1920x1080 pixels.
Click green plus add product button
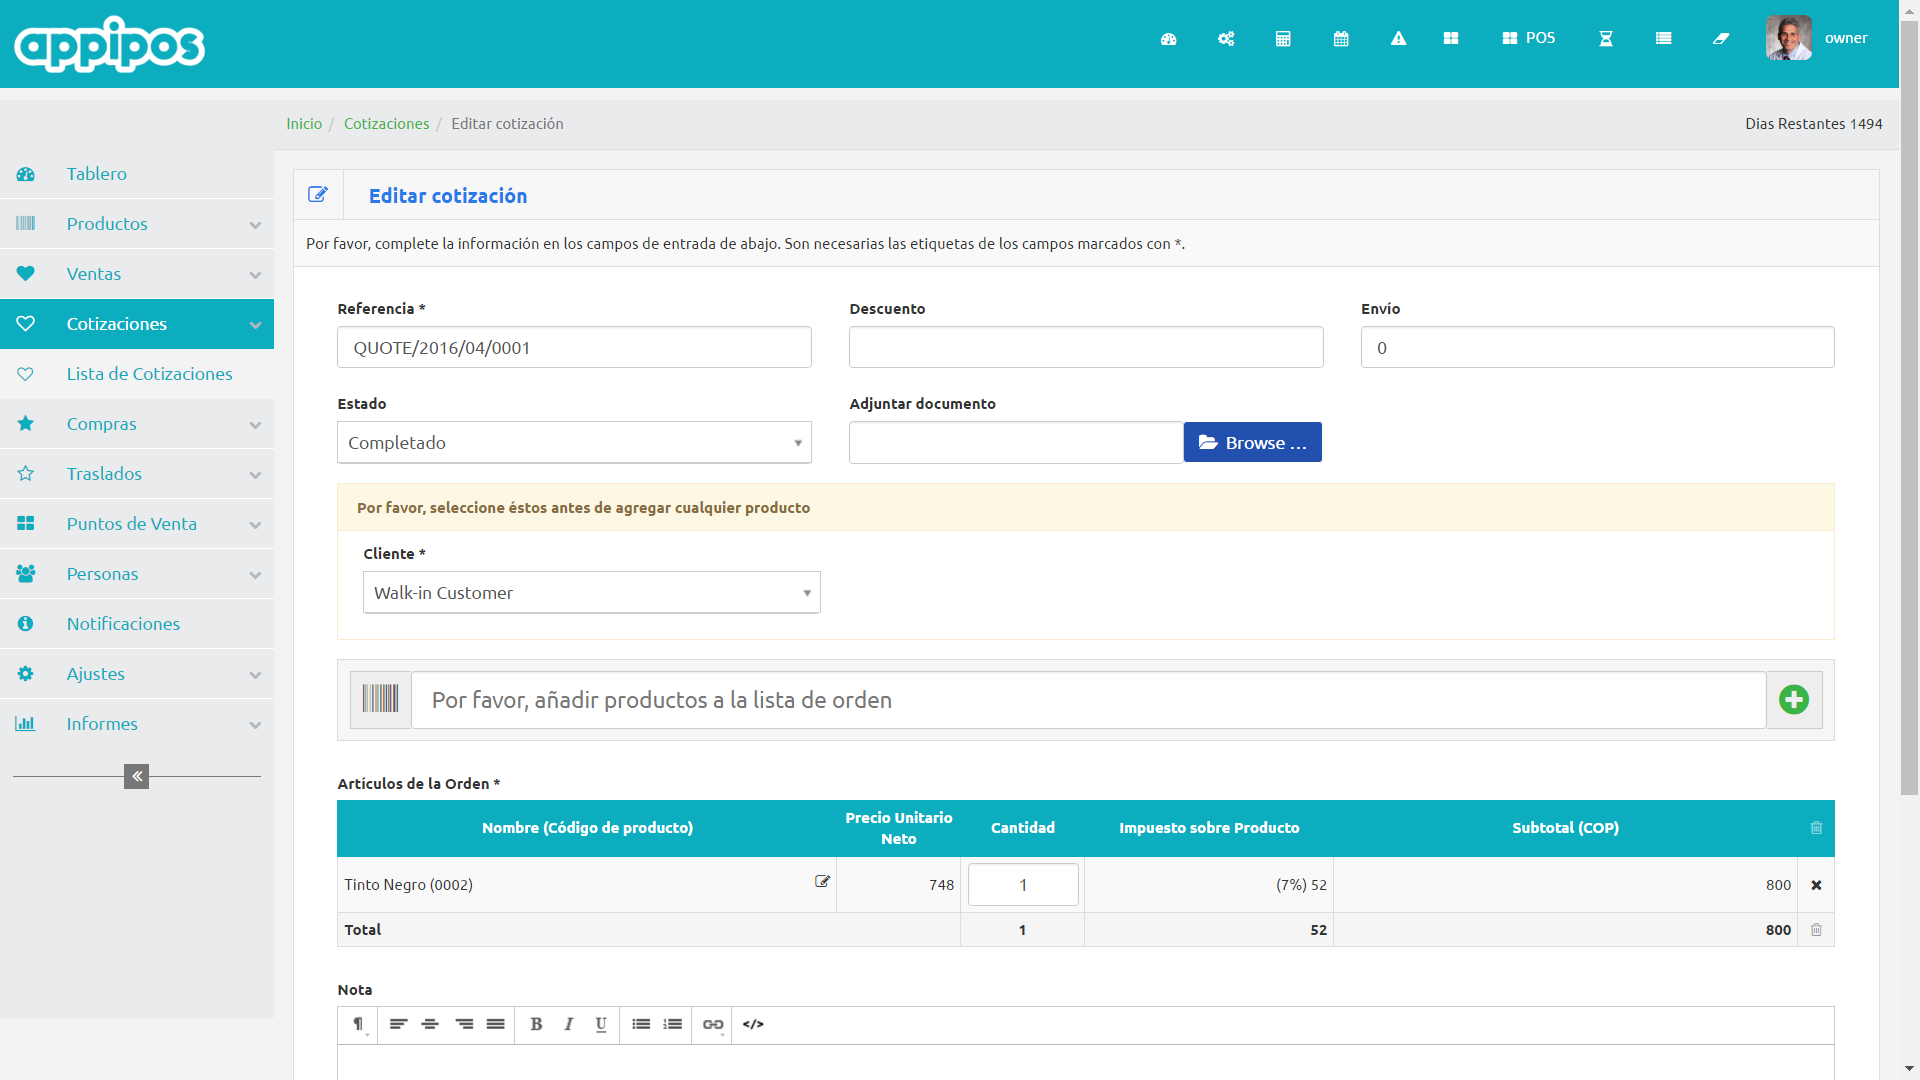1794,699
